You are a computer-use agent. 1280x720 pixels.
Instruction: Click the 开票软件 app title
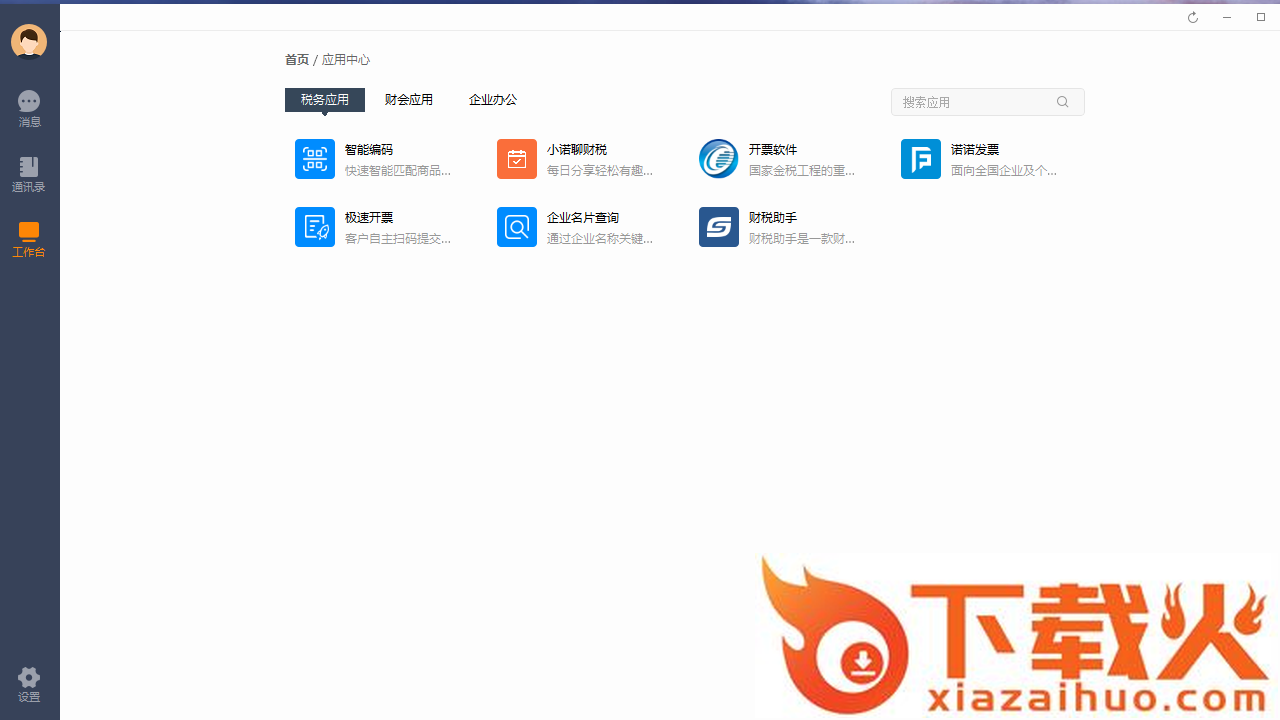pos(773,150)
